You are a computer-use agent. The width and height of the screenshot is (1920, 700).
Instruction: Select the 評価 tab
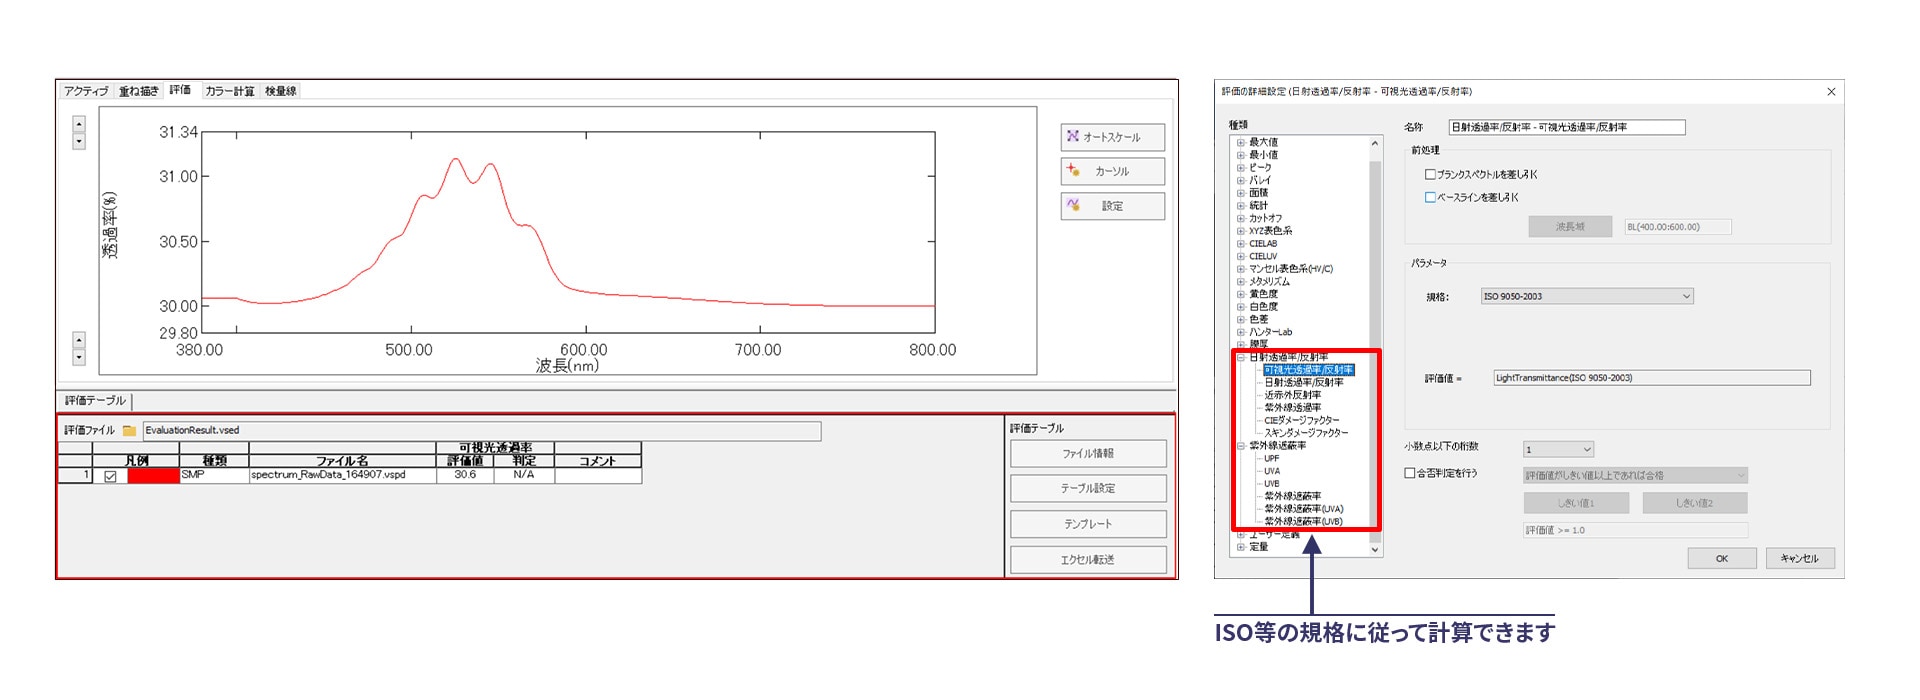pyautogui.click(x=180, y=90)
